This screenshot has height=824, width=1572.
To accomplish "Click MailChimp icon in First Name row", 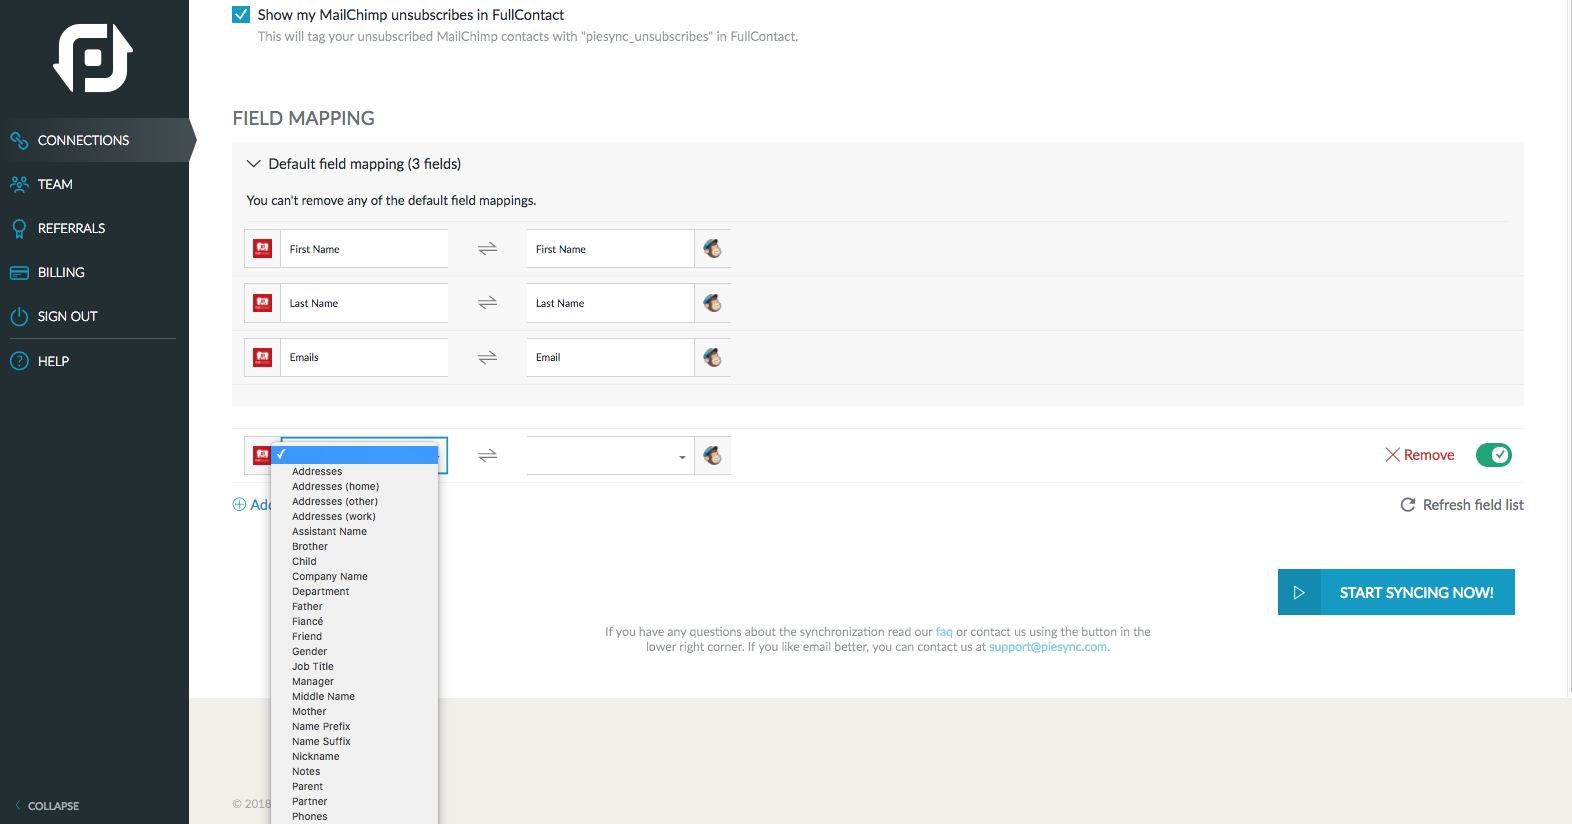I will pyautogui.click(x=713, y=249).
